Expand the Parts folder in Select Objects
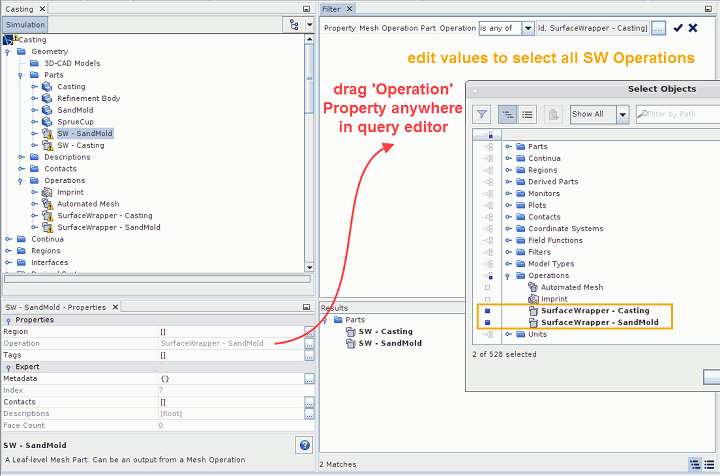Screen dimensions: 720x476 click(x=508, y=146)
